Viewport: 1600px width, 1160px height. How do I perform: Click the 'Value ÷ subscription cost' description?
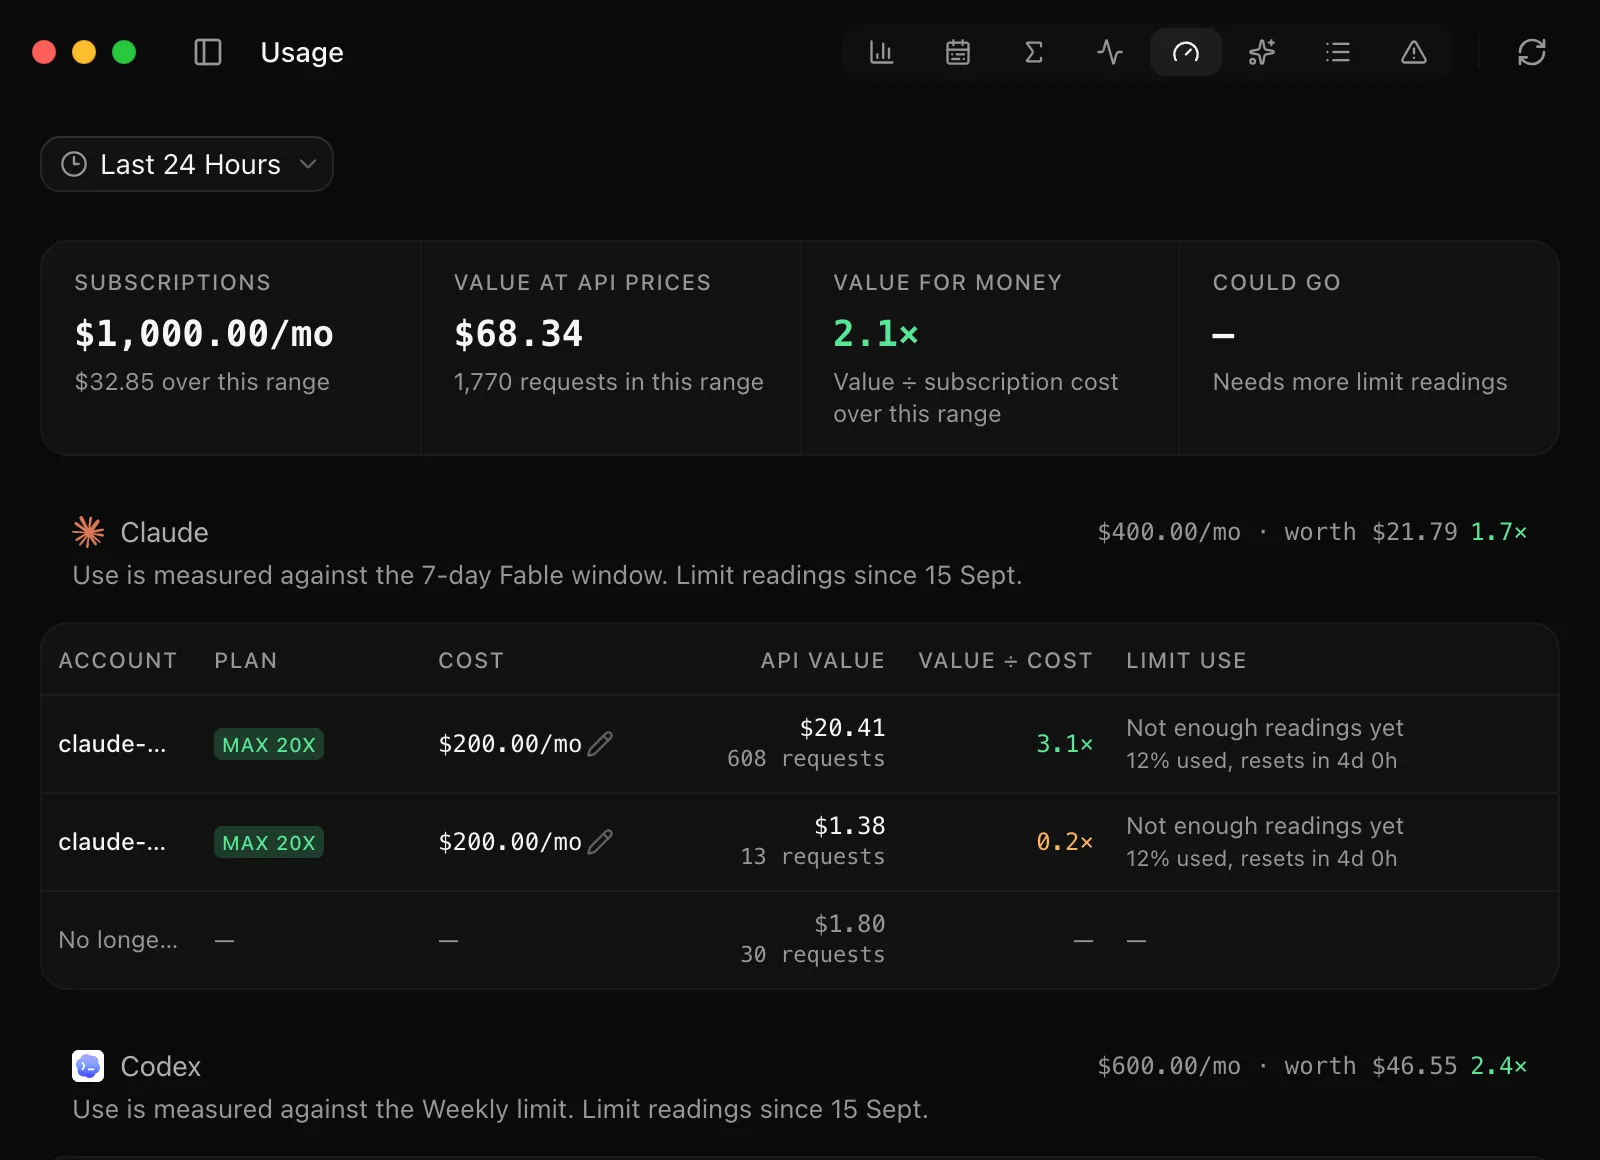tap(976, 398)
